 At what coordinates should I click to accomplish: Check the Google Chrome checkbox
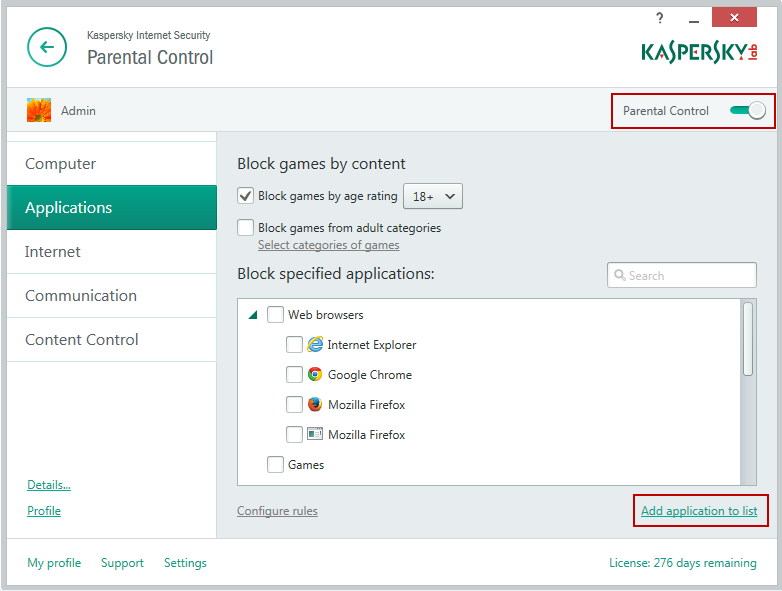[x=294, y=375]
